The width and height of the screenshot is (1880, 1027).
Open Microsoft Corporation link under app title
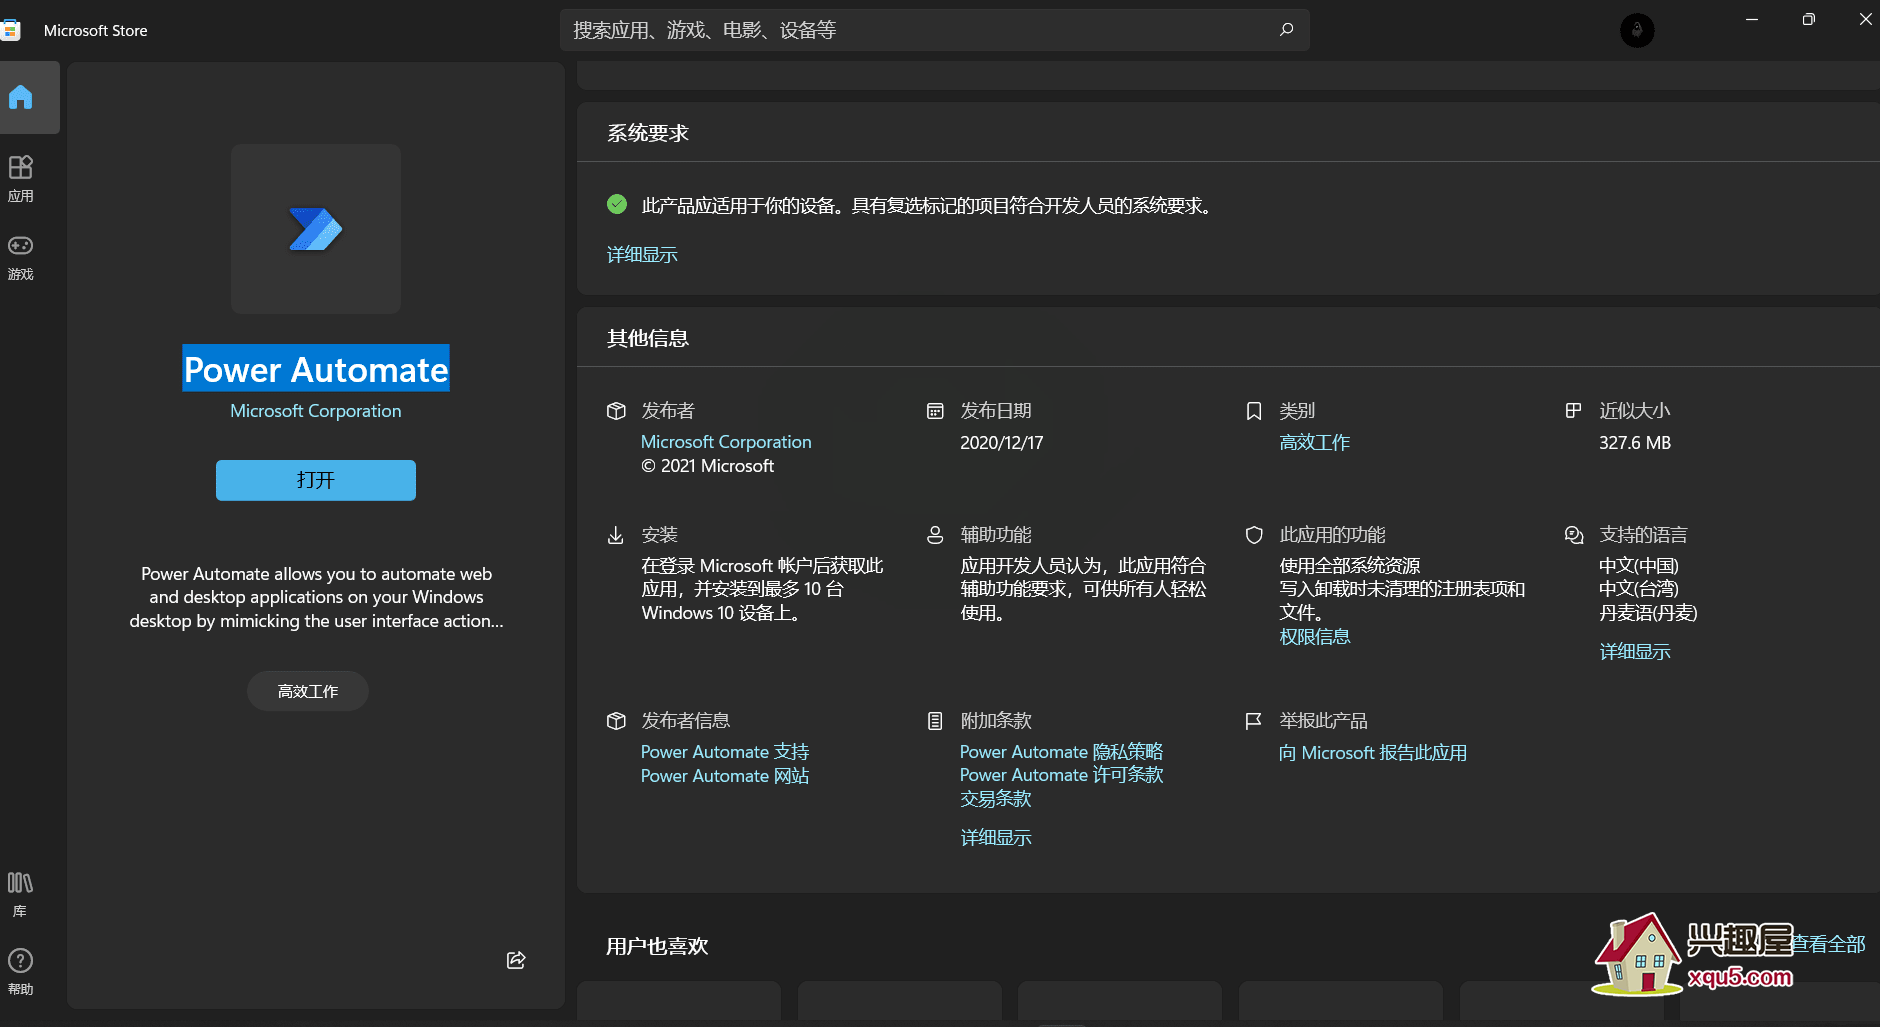tap(316, 411)
